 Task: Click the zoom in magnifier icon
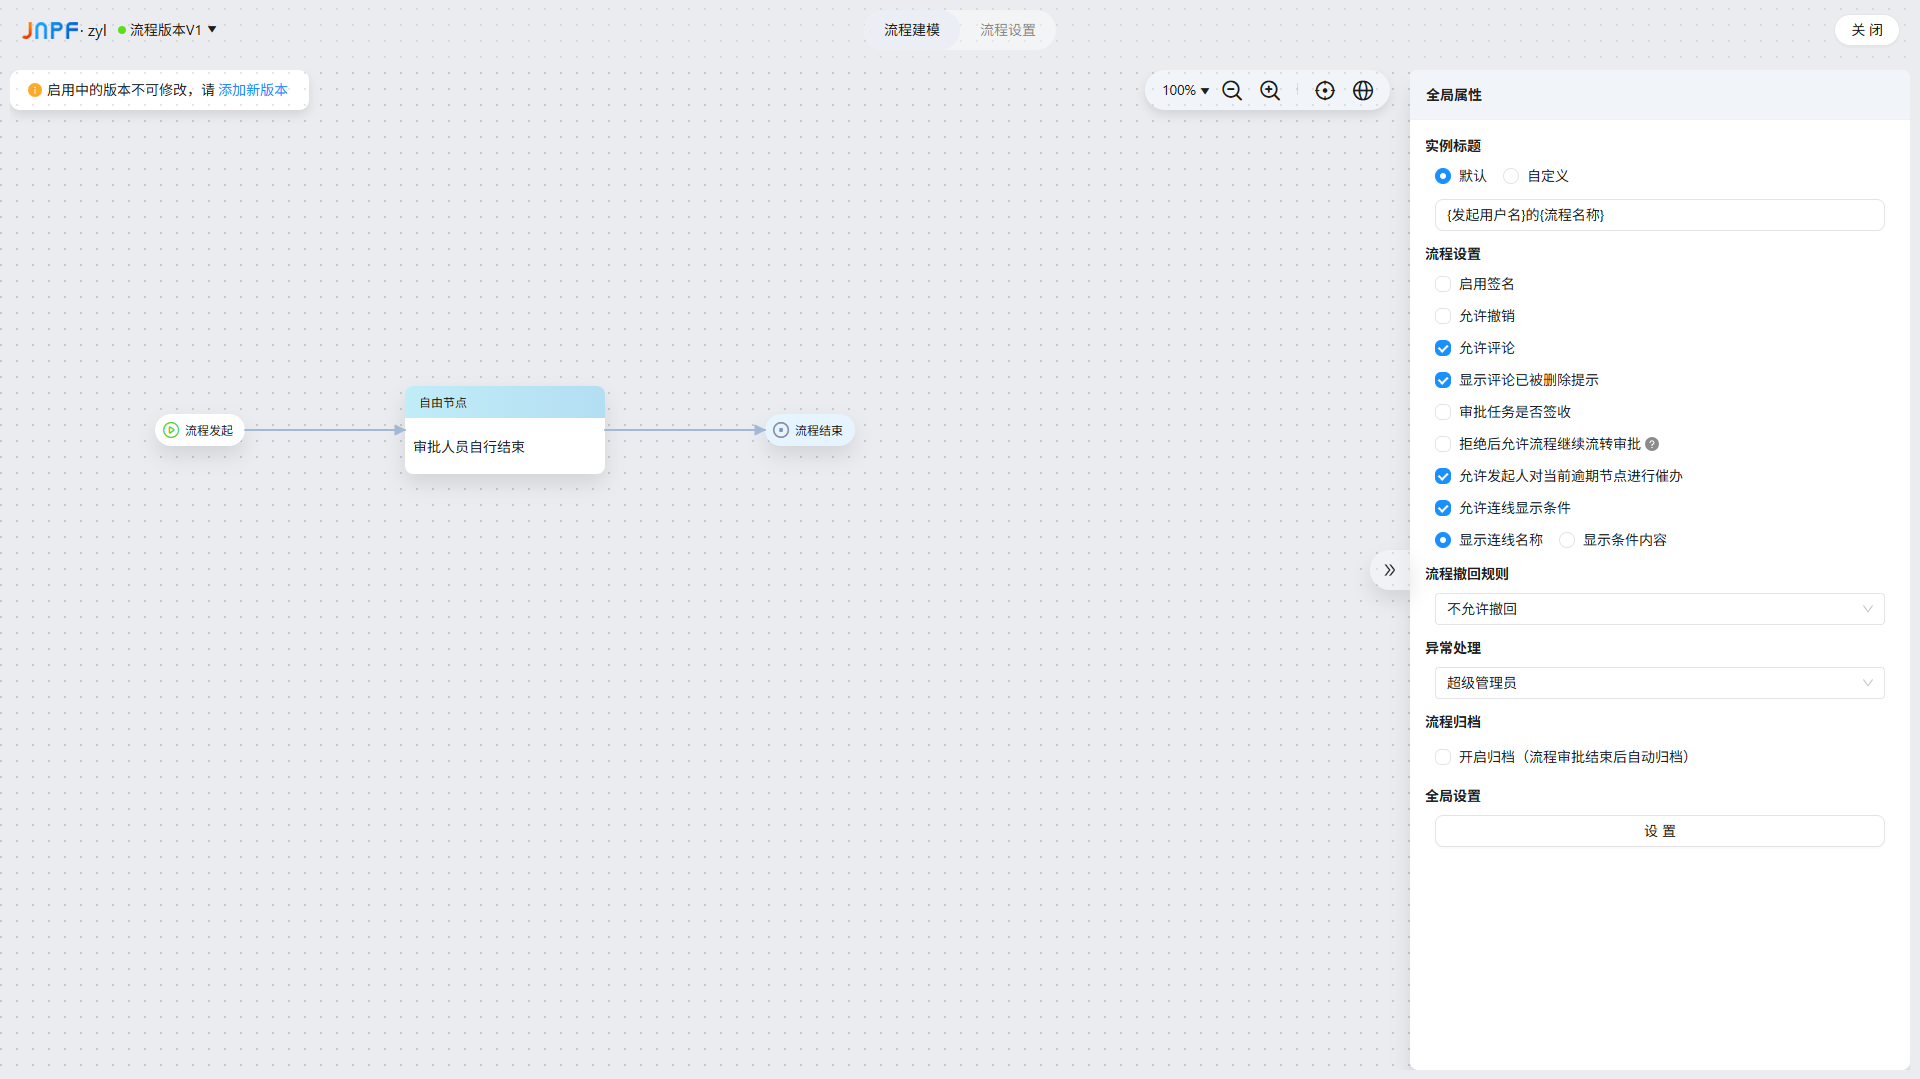coord(1270,91)
